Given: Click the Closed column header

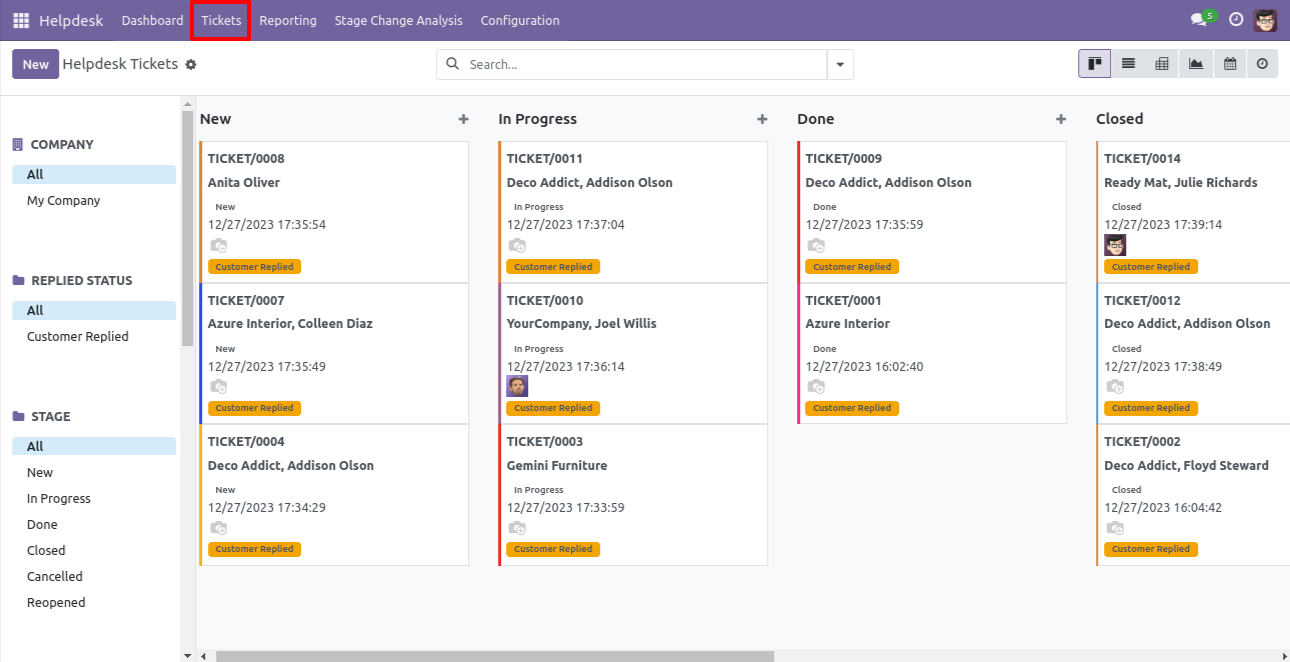Looking at the screenshot, I should coord(1120,119).
